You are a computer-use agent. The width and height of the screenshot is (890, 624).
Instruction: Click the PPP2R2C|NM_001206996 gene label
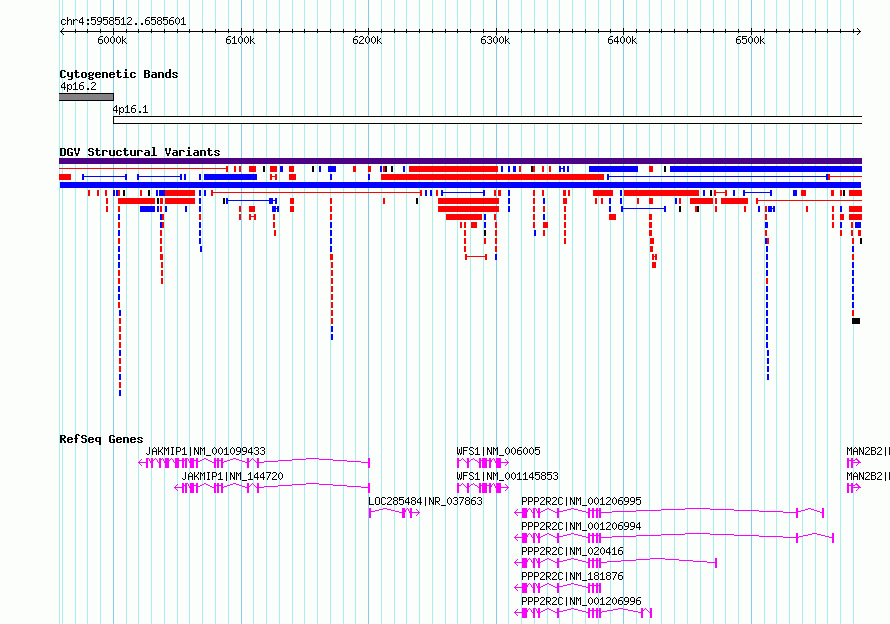tap(581, 601)
